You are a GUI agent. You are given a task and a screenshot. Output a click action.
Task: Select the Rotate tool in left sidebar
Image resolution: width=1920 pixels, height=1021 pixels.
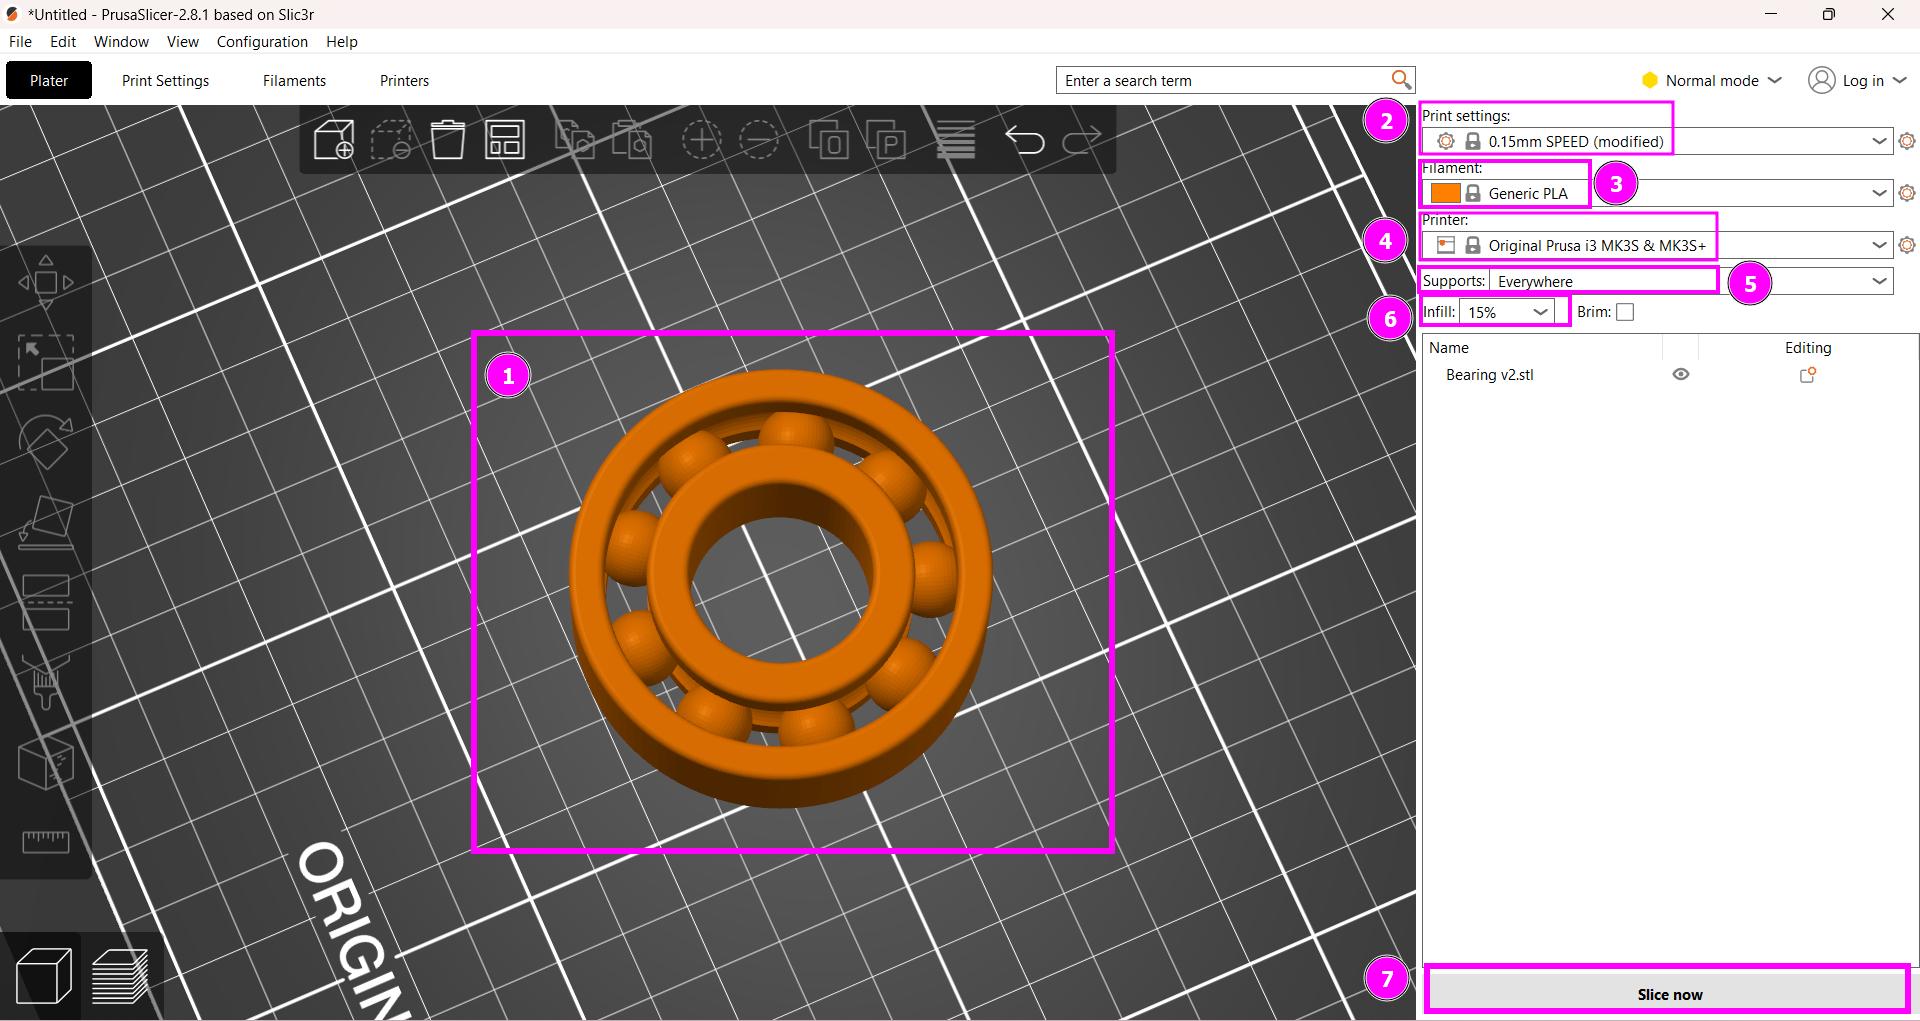click(46, 442)
